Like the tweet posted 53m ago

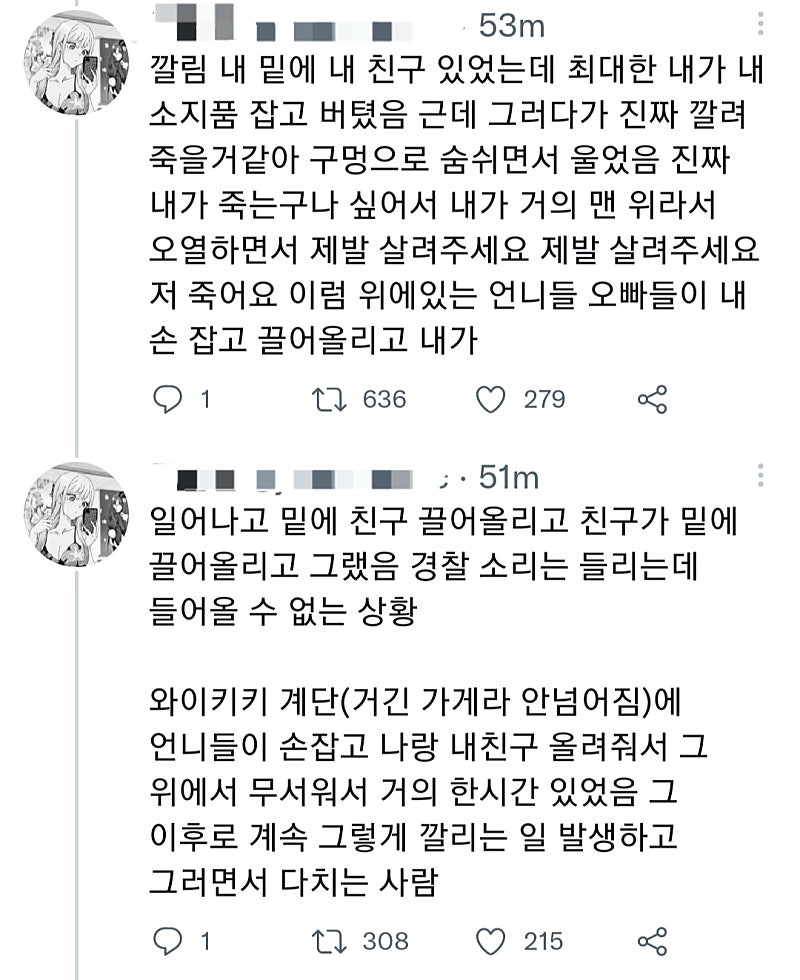click(x=490, y=400)
